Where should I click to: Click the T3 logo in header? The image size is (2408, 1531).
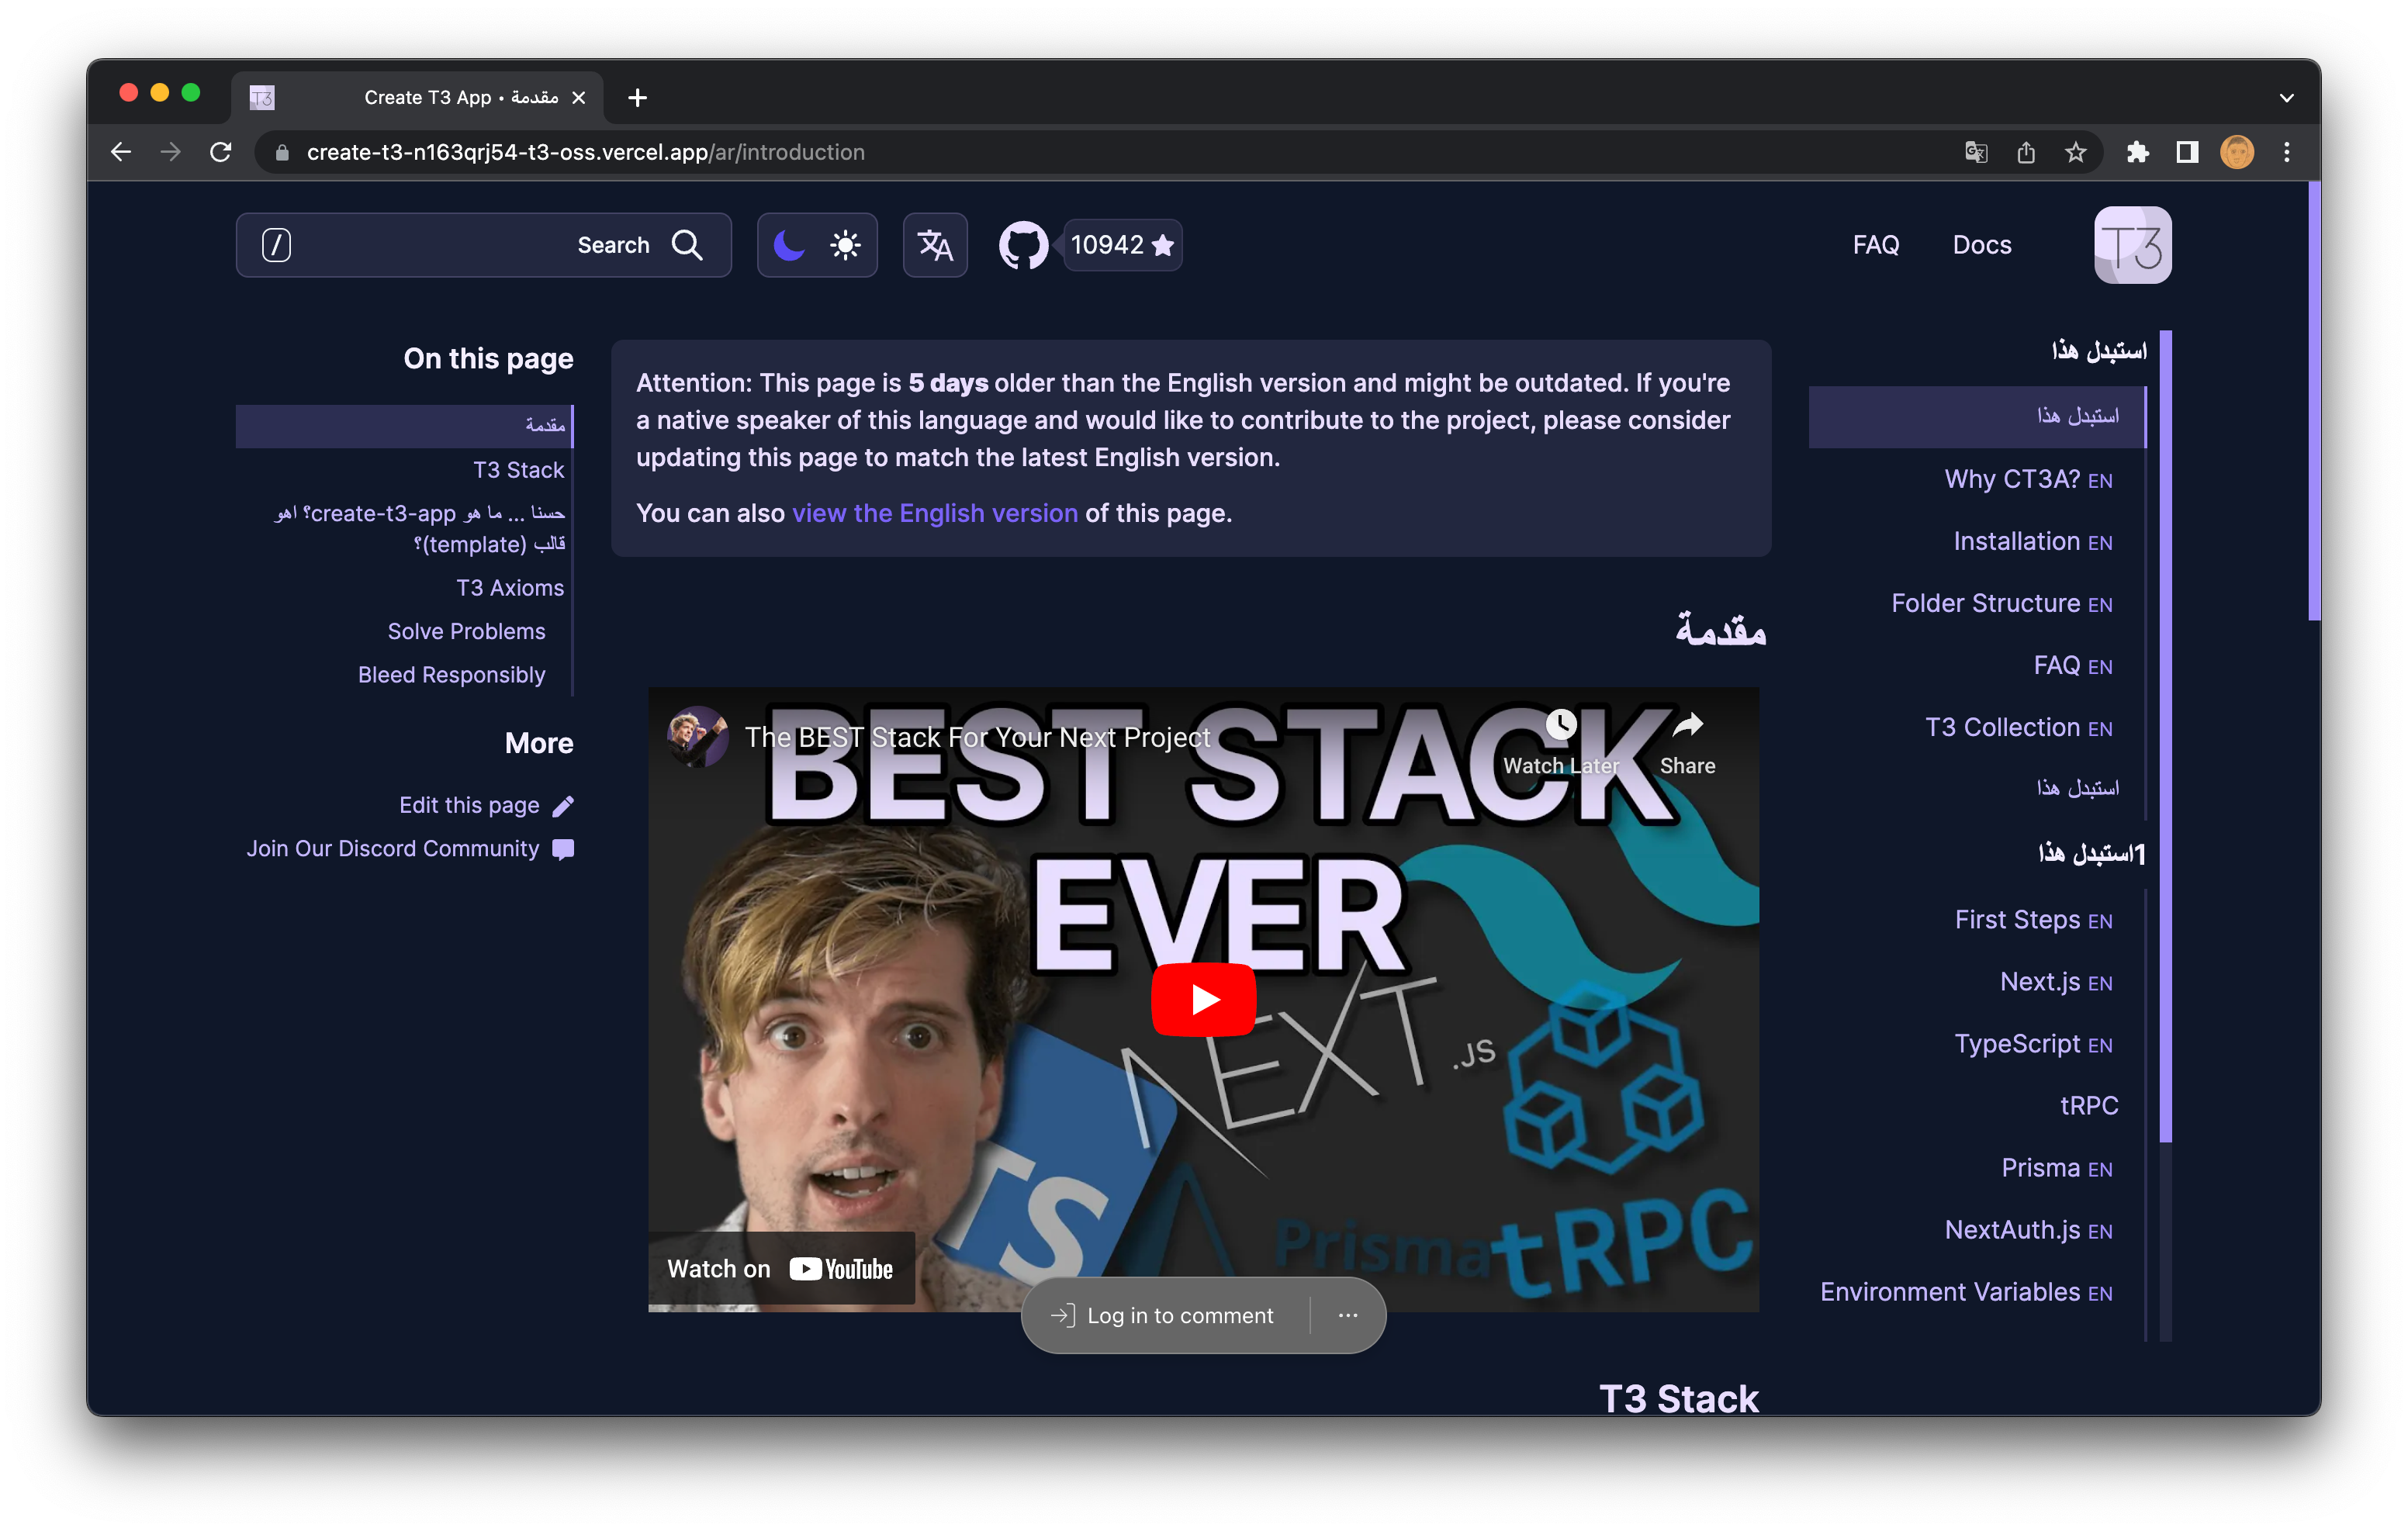point(2132,245)
